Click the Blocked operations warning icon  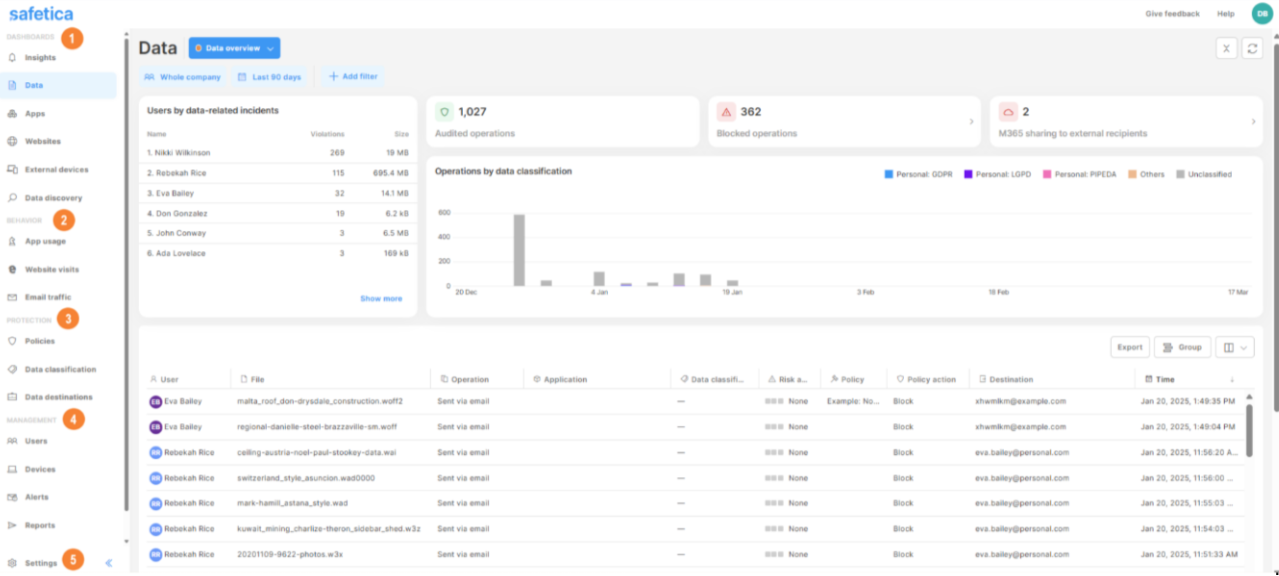coord(726,112)
